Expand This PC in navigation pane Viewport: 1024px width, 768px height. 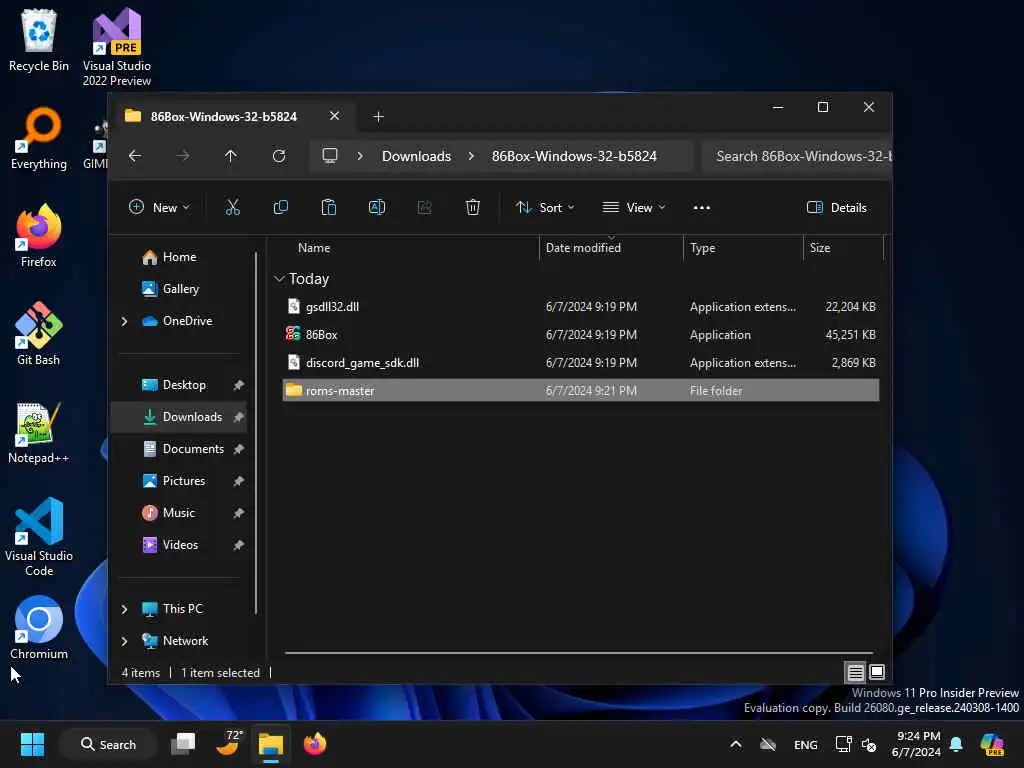tap(124, 609)
